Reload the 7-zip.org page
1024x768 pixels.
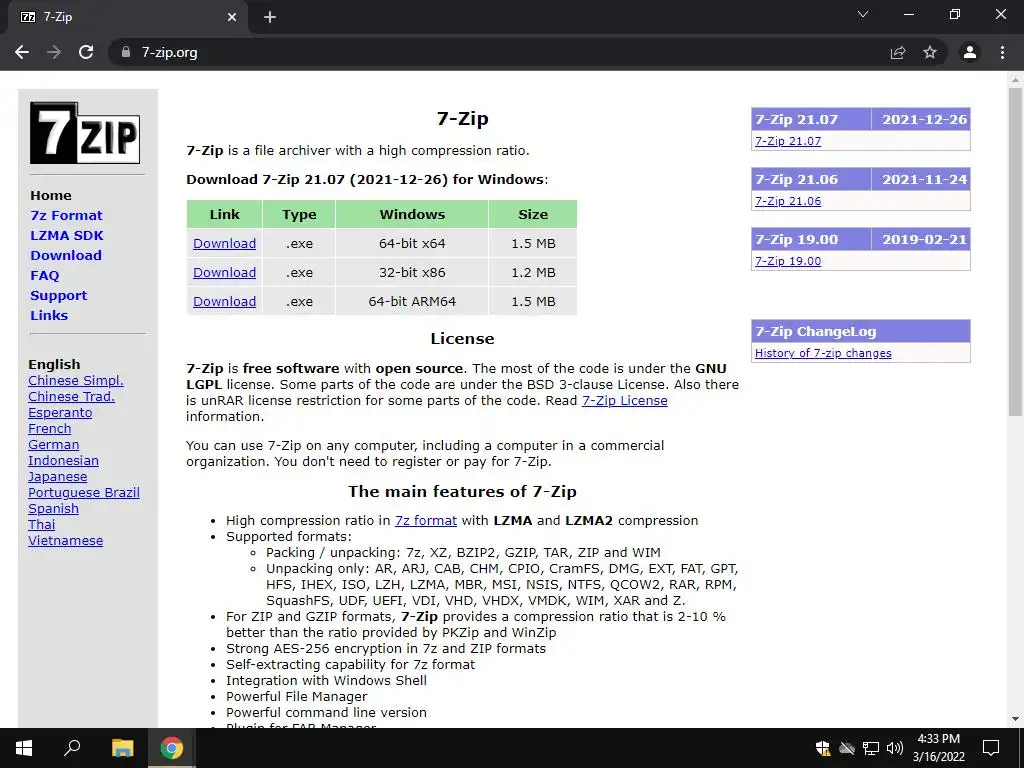pos(86,52)
